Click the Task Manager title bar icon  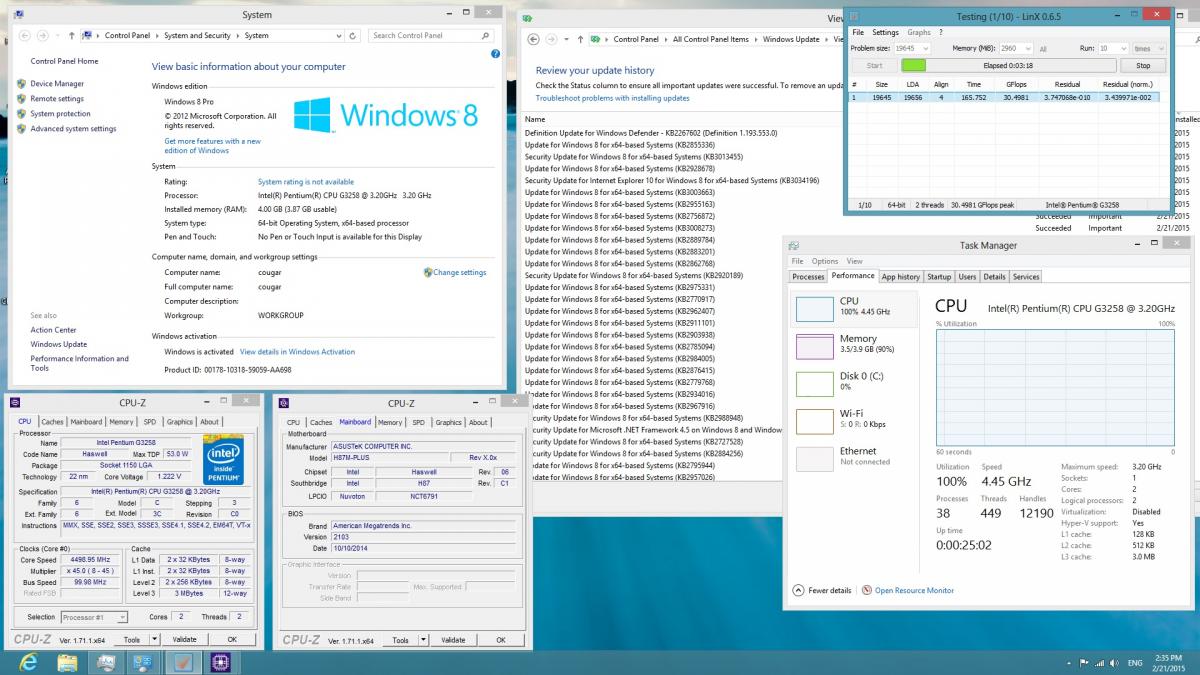[794, 245]
